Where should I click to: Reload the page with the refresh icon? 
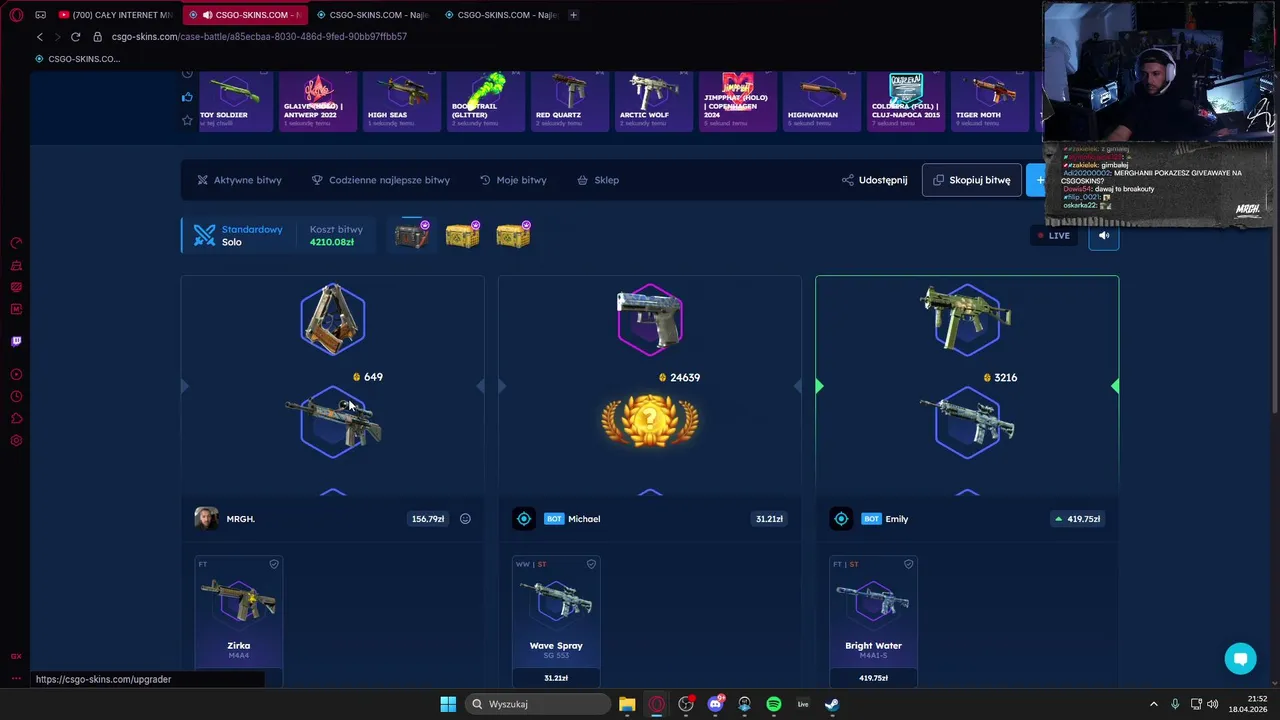pos(75,37)
